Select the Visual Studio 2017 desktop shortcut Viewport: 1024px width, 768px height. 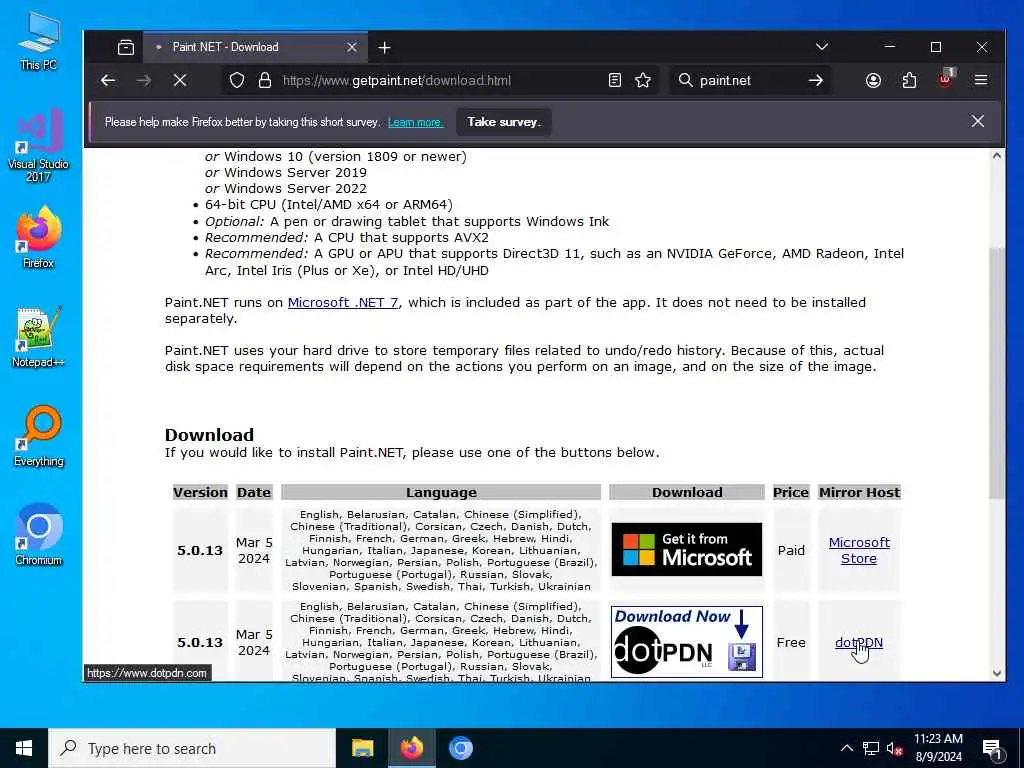pyautogui.click(x=39, y=145)
